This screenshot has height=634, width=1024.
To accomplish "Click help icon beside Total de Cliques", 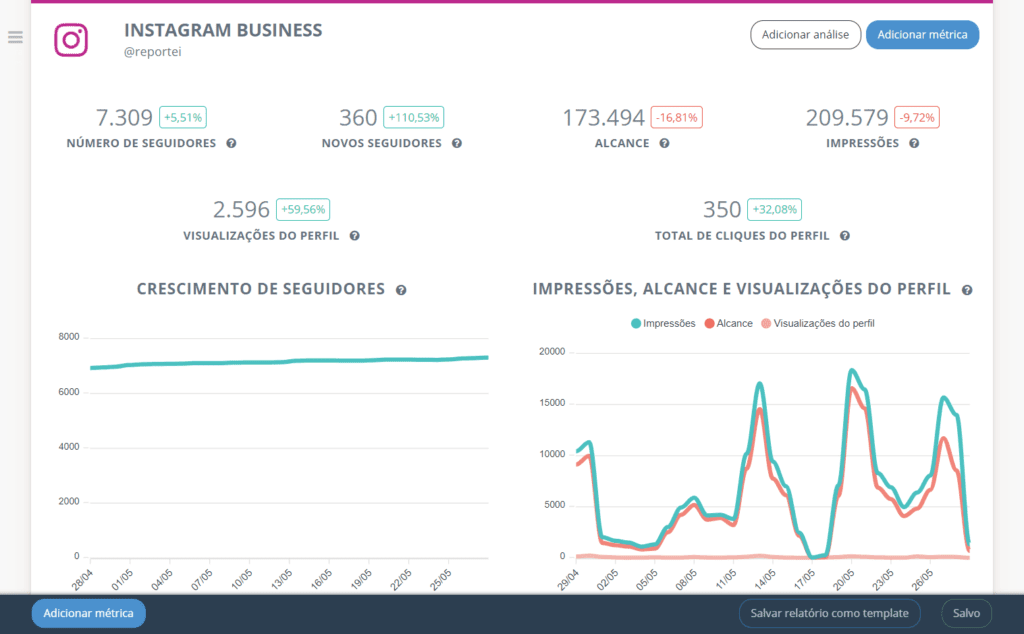I will coord(845,236).
